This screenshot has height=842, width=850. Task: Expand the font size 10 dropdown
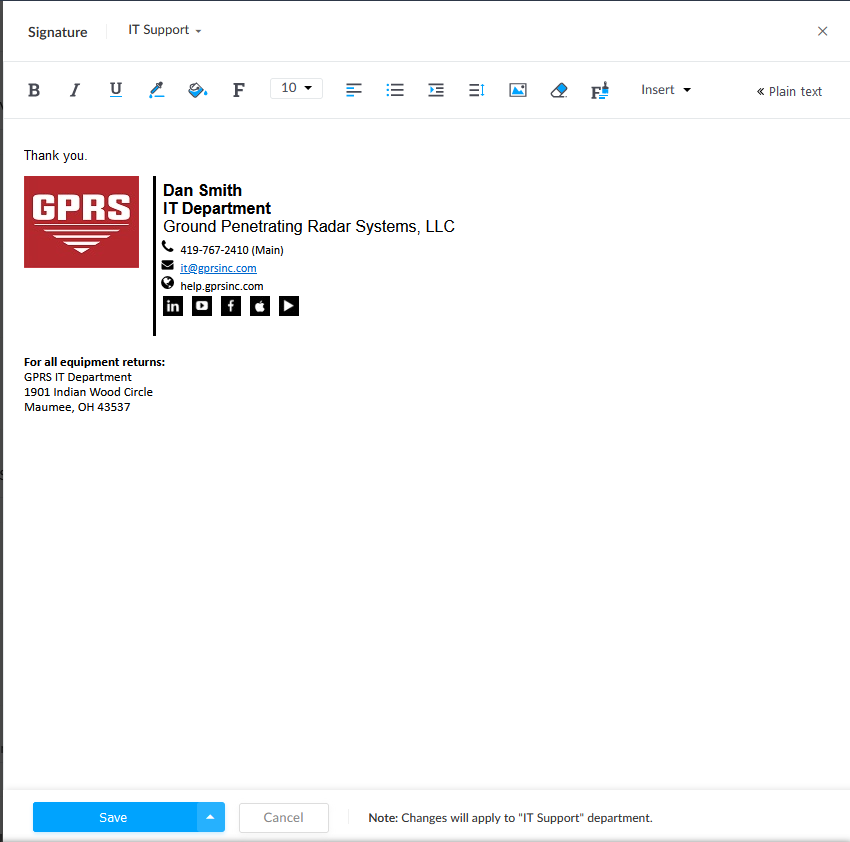click(x=296, y=89)
